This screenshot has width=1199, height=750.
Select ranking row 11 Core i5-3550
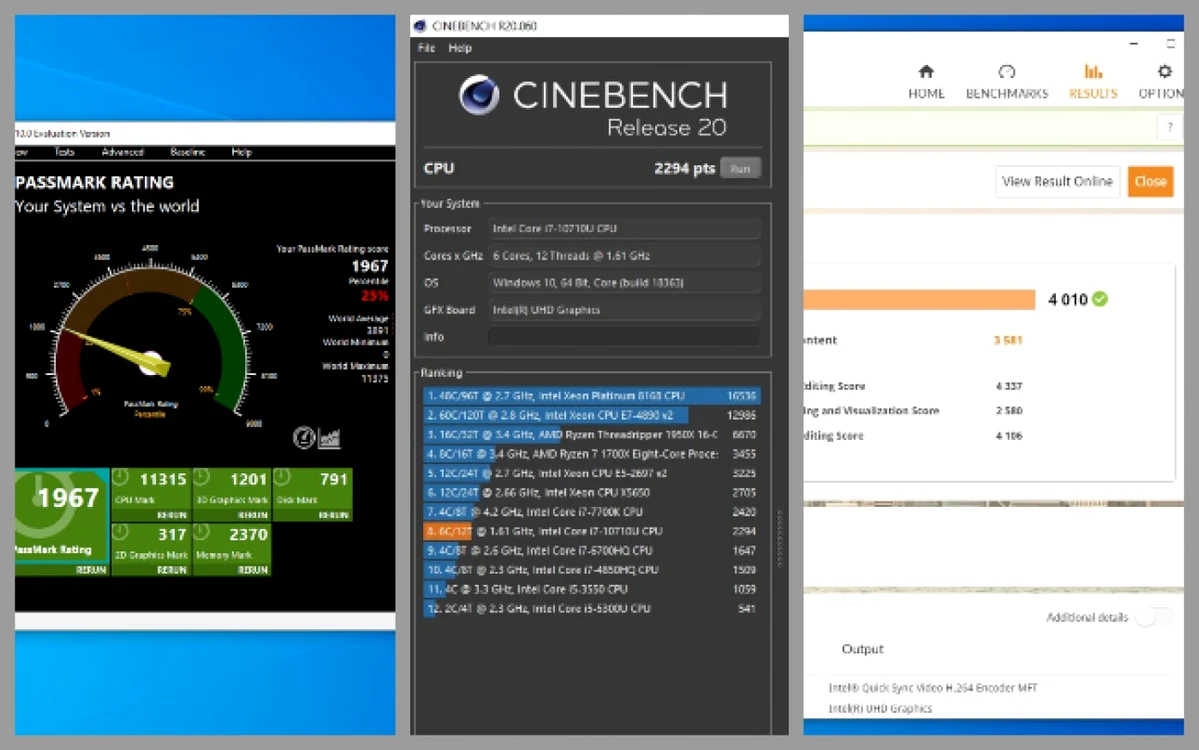[591, 589]
